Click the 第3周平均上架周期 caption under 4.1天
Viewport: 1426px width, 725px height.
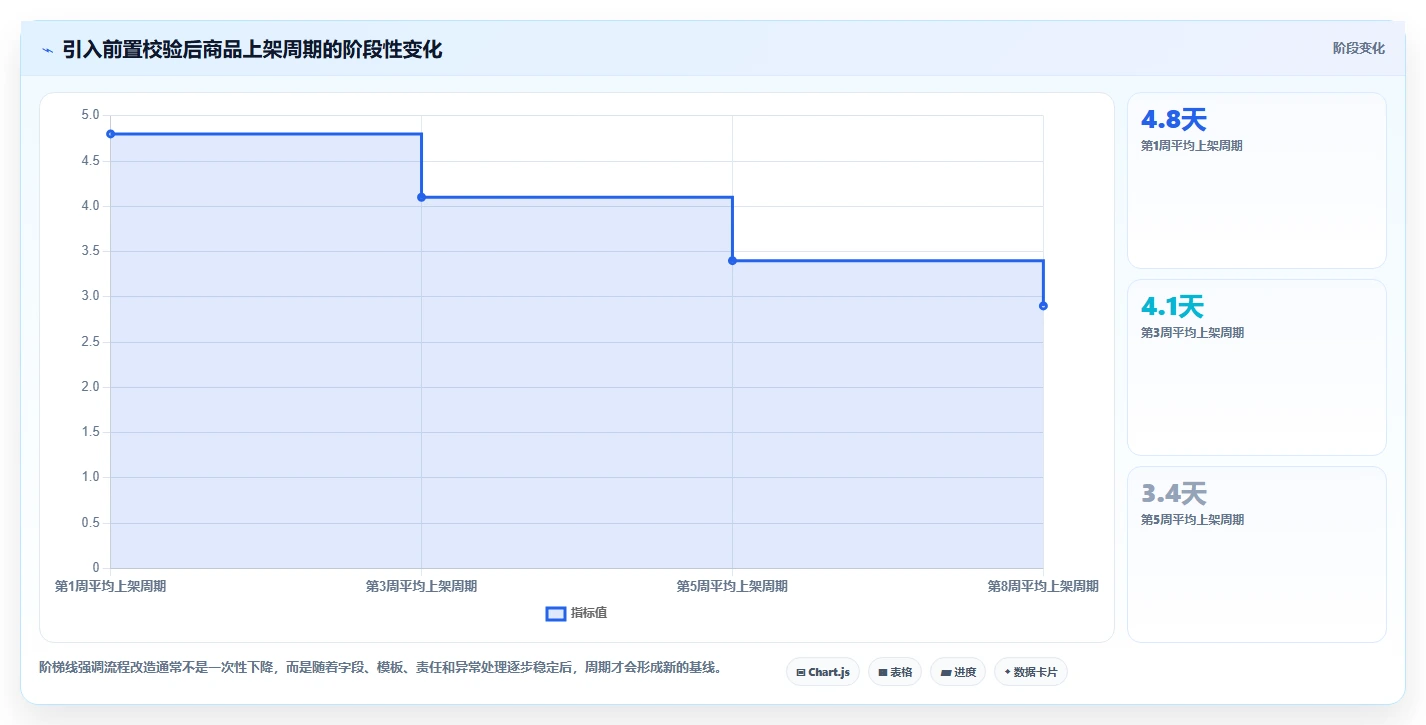(x=1192, y=332)
